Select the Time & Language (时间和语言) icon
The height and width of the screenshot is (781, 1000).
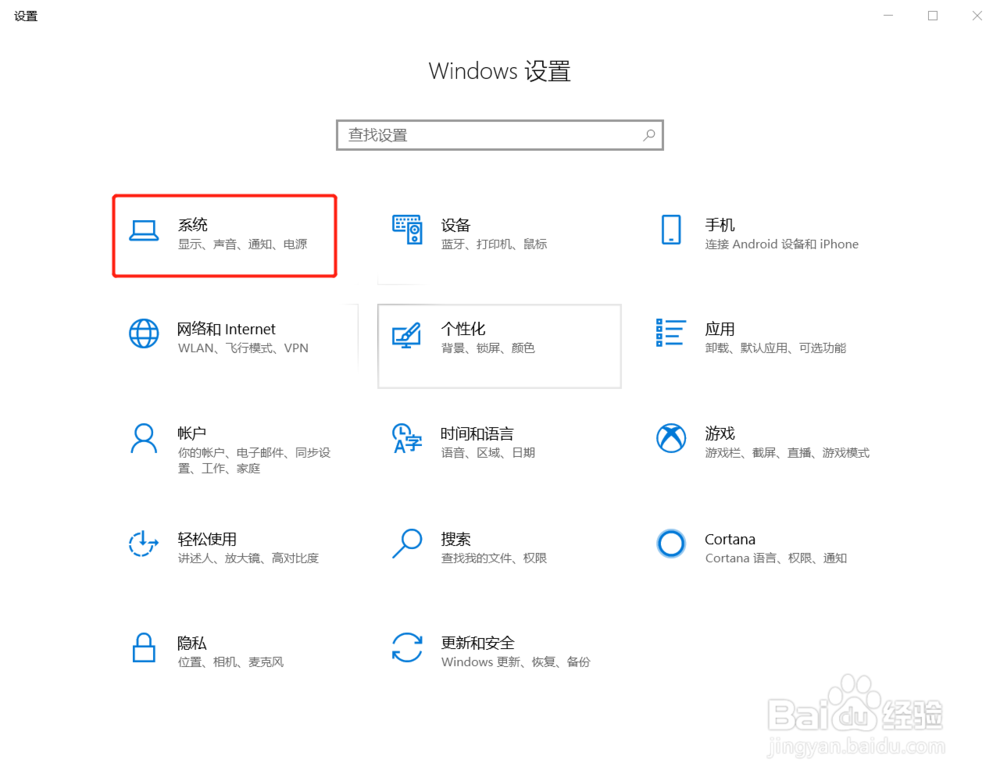(x=407, y=438)
